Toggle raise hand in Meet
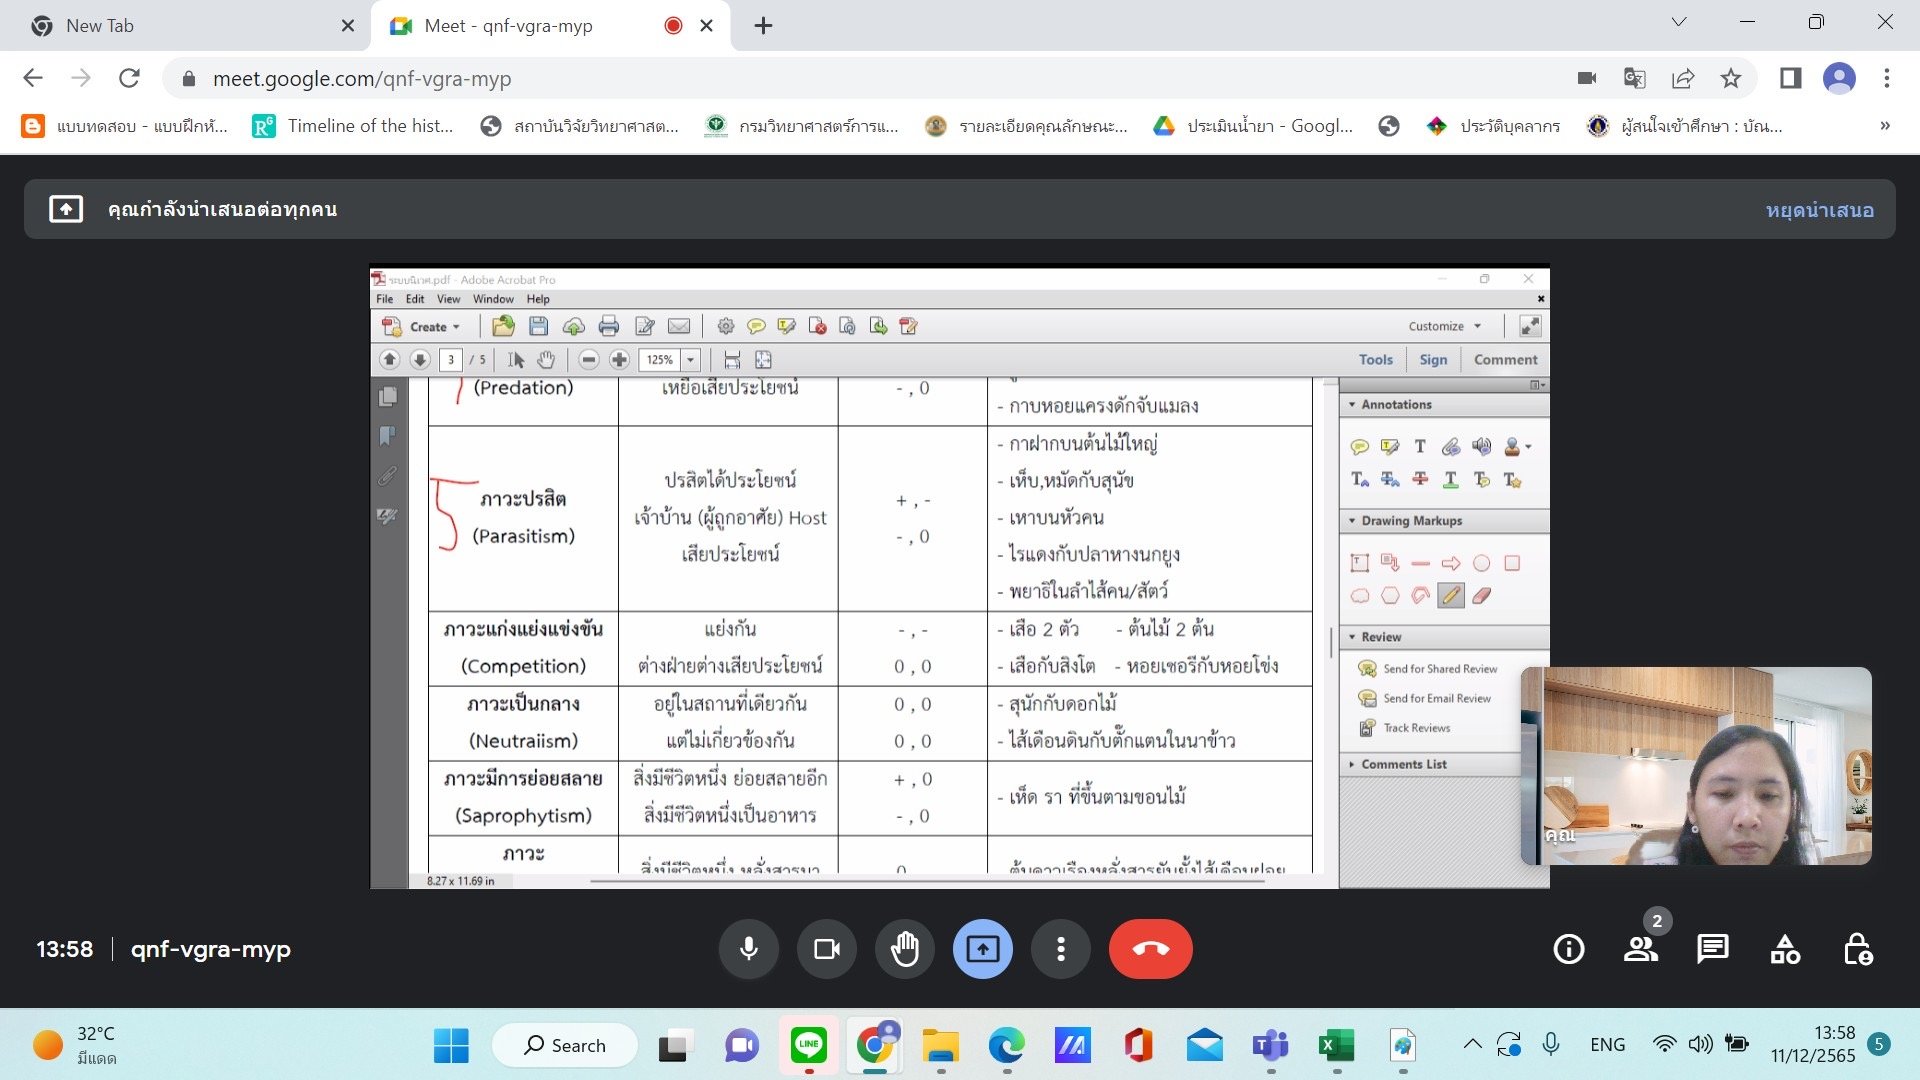1920x1080 pixels. pos(905,949)
